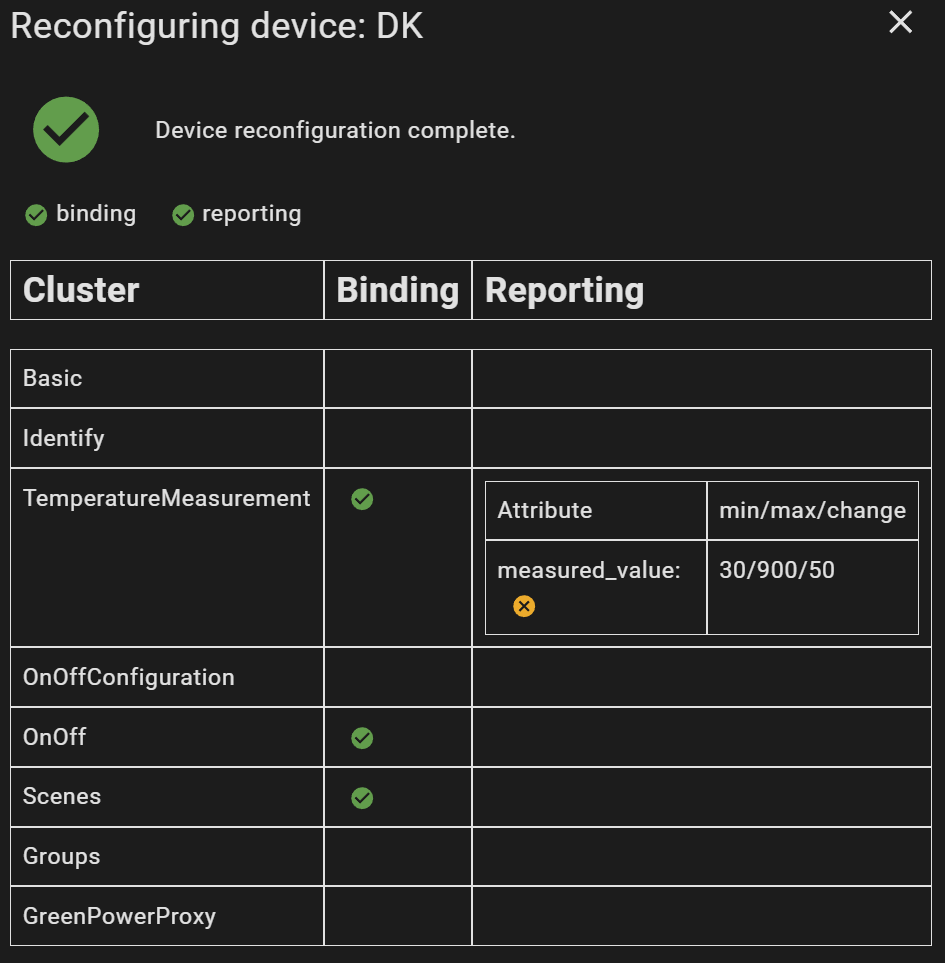Select the Binding column header
The height and width of the screenshot is (963, 945).
[x=397, y=290]
